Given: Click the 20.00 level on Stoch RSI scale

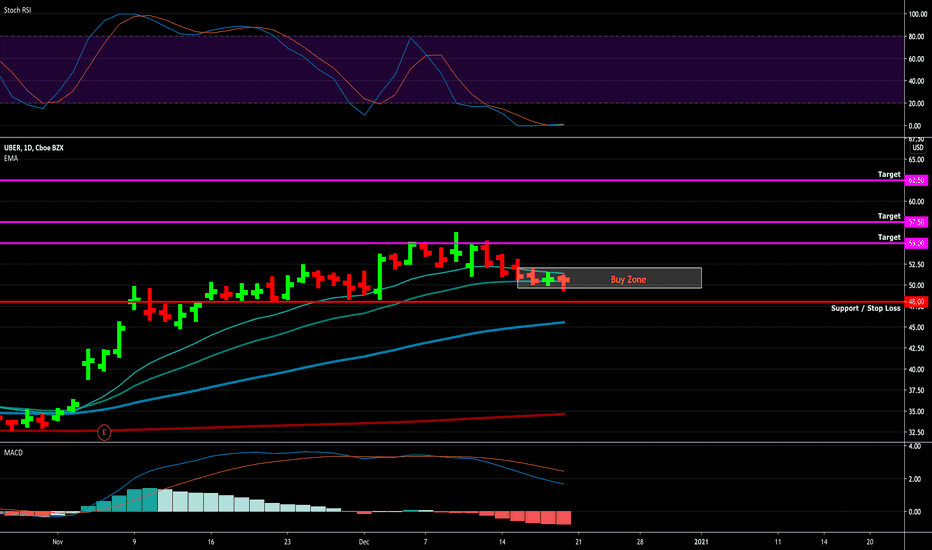Looking at the screenshot, I should pyautogui.click(x=916, y=103).
